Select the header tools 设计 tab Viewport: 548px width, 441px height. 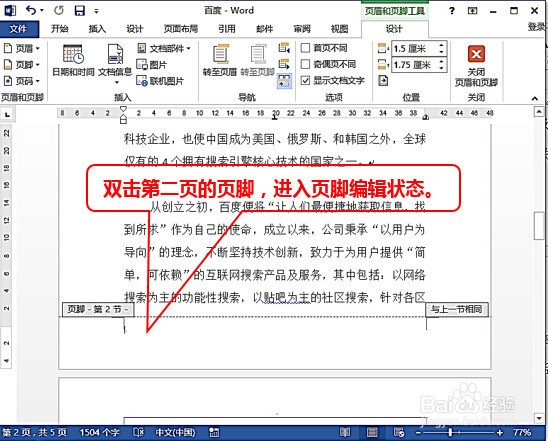coord(394,29)
